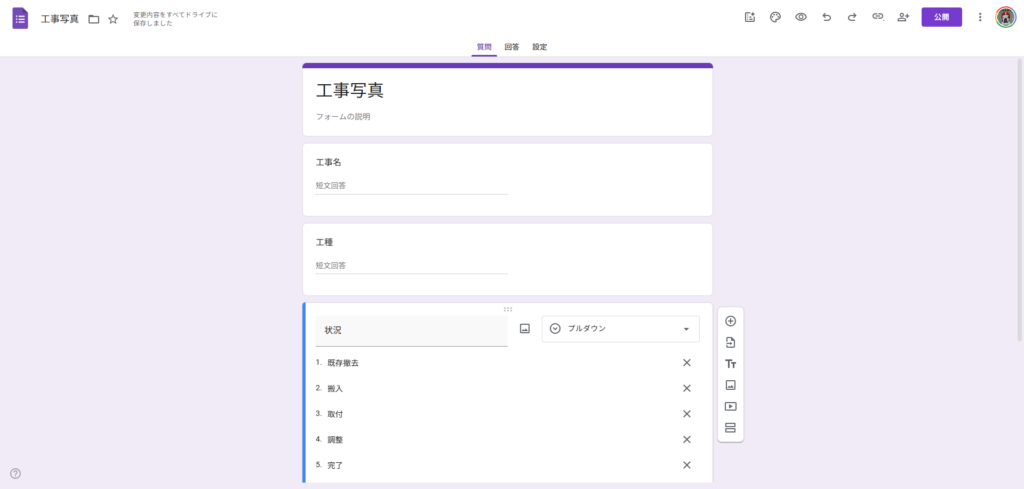Add a new question from side toolbar
This screenshot has width=1024, height=489.
click(x=730, y=321)
